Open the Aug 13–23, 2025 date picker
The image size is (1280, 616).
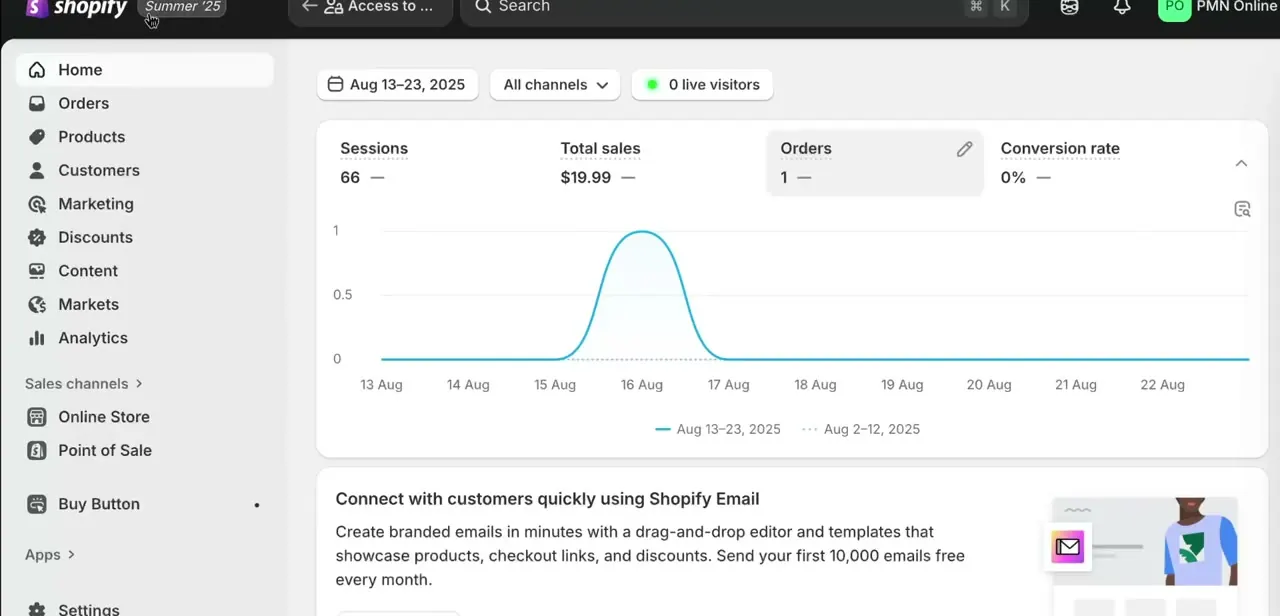(397, 85)
